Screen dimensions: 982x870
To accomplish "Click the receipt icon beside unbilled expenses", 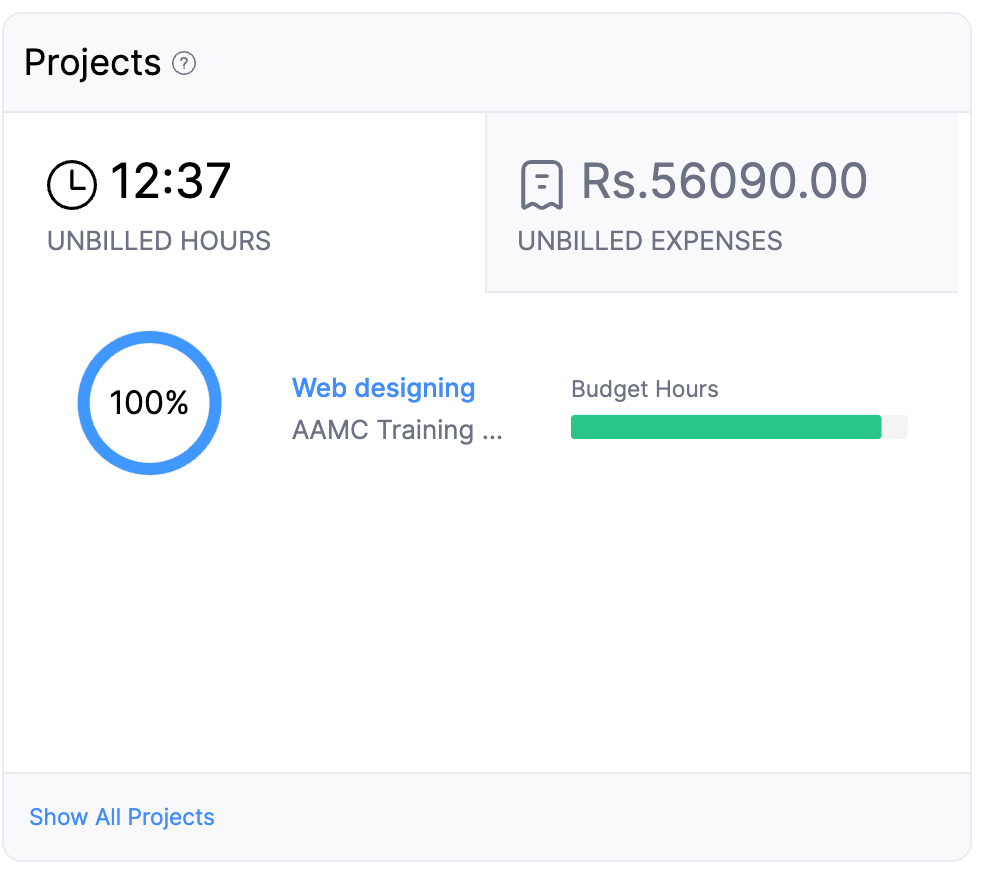I will tap(540, 182).
